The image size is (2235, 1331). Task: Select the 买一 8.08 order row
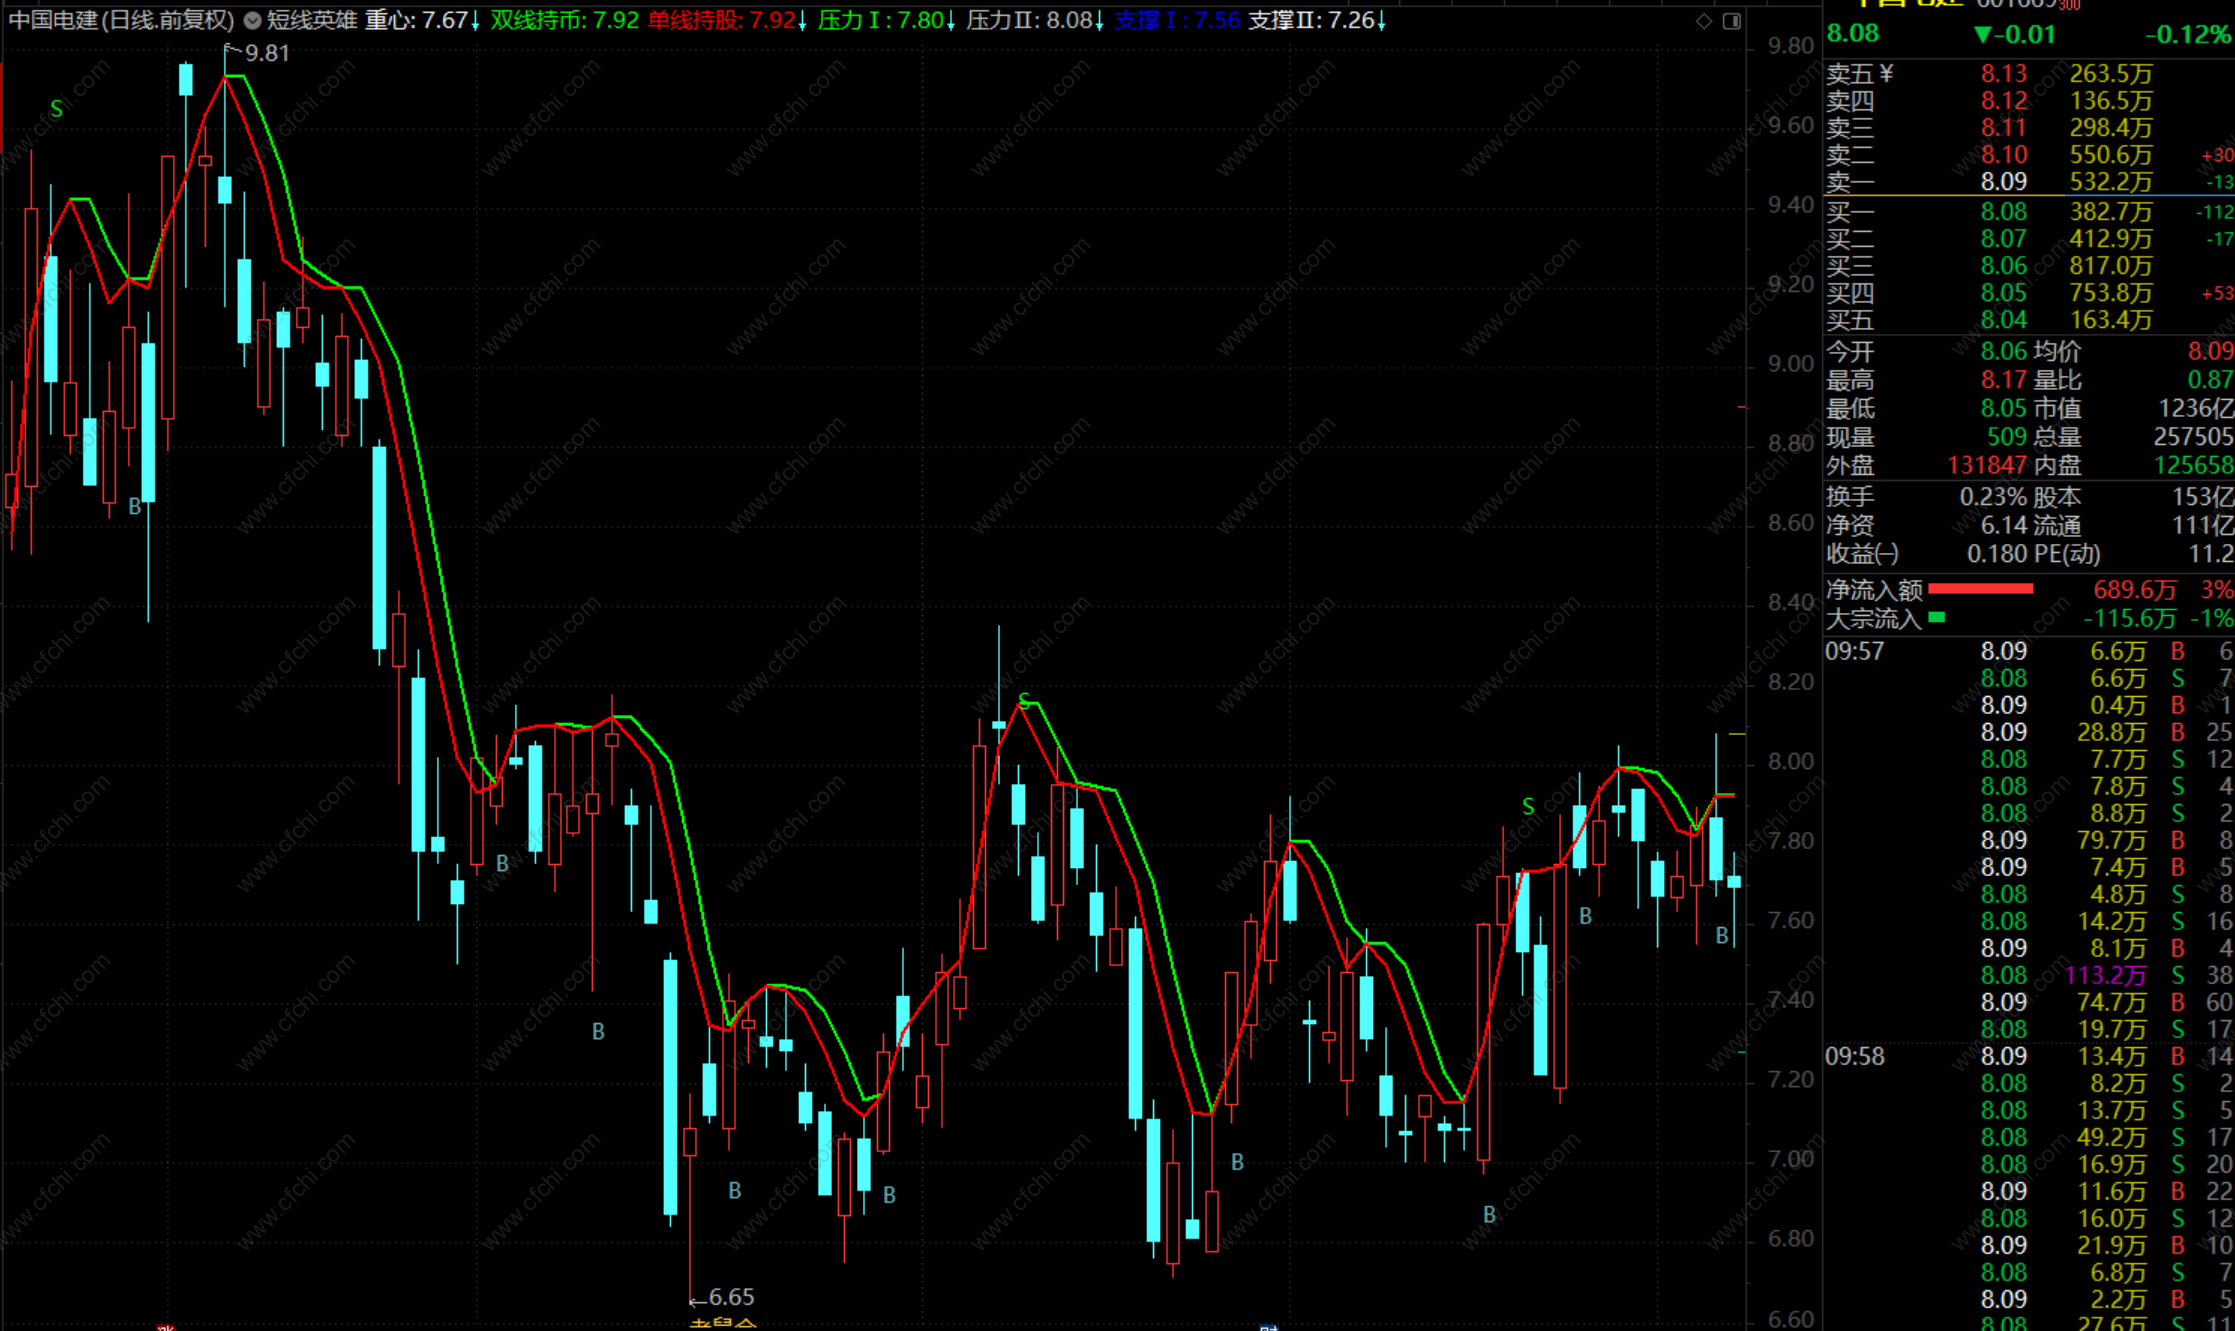click(2003, 212)
